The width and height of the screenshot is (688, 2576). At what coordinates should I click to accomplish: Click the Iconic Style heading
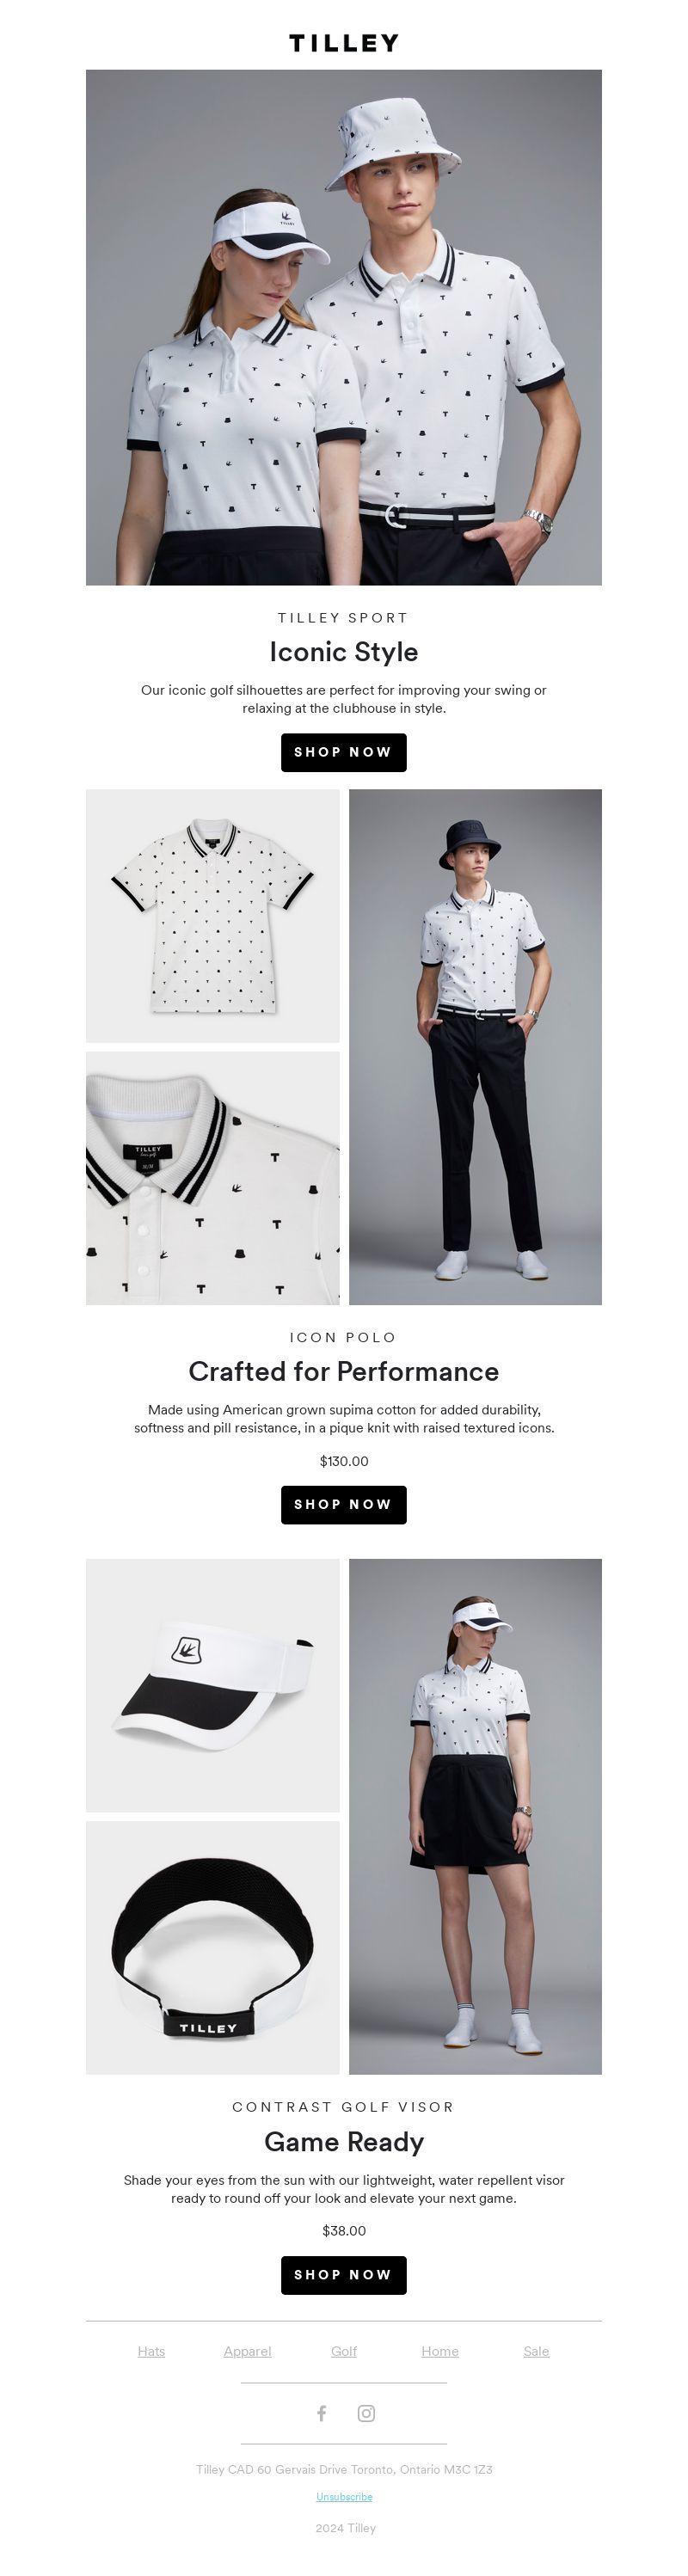344,651
